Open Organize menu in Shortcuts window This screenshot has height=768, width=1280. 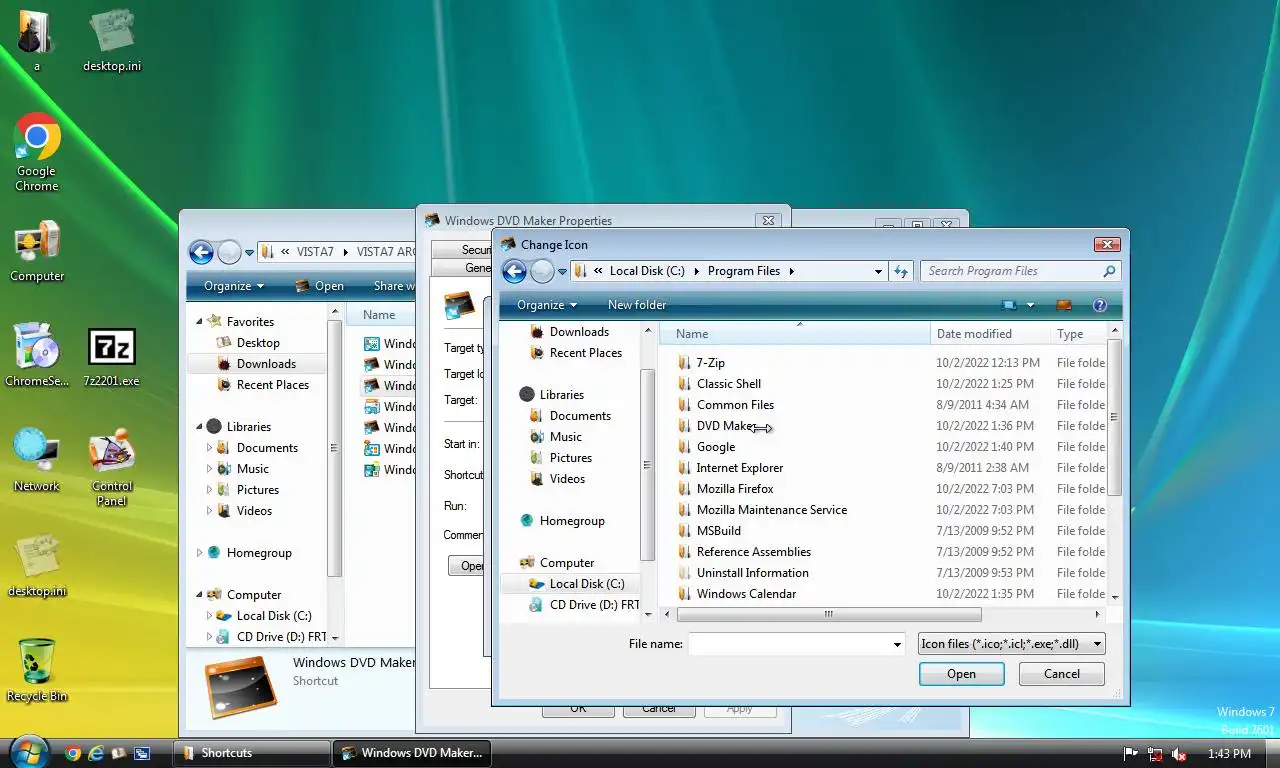234,286
